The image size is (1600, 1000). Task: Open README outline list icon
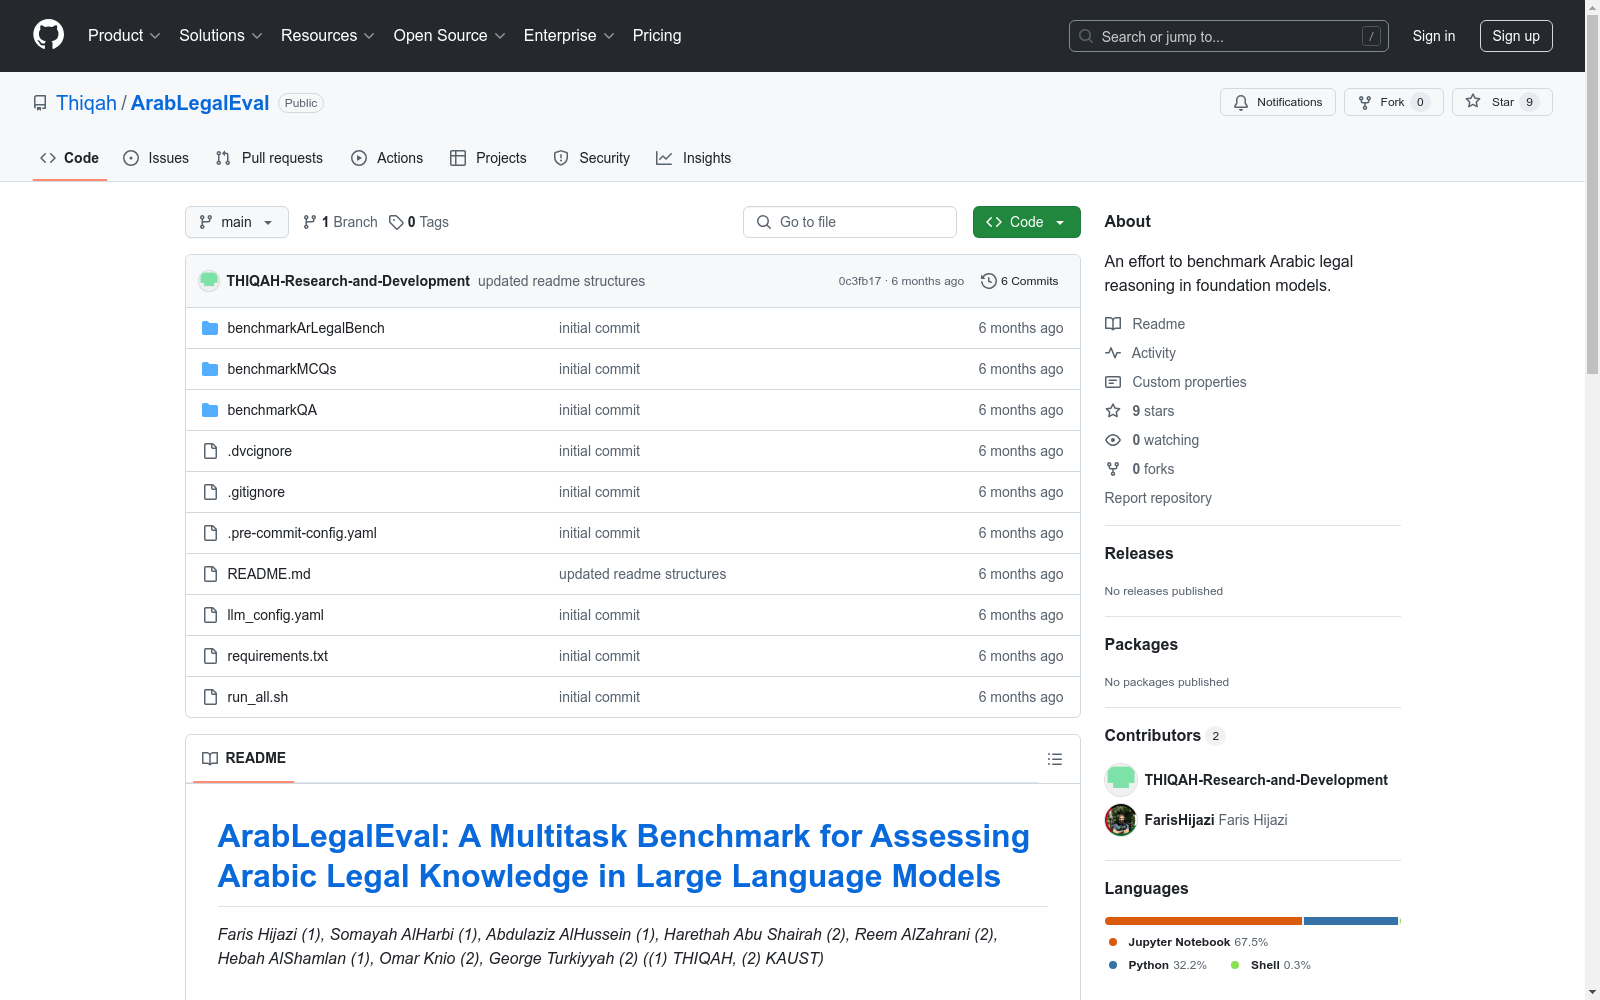click(x=1054, y=759)
